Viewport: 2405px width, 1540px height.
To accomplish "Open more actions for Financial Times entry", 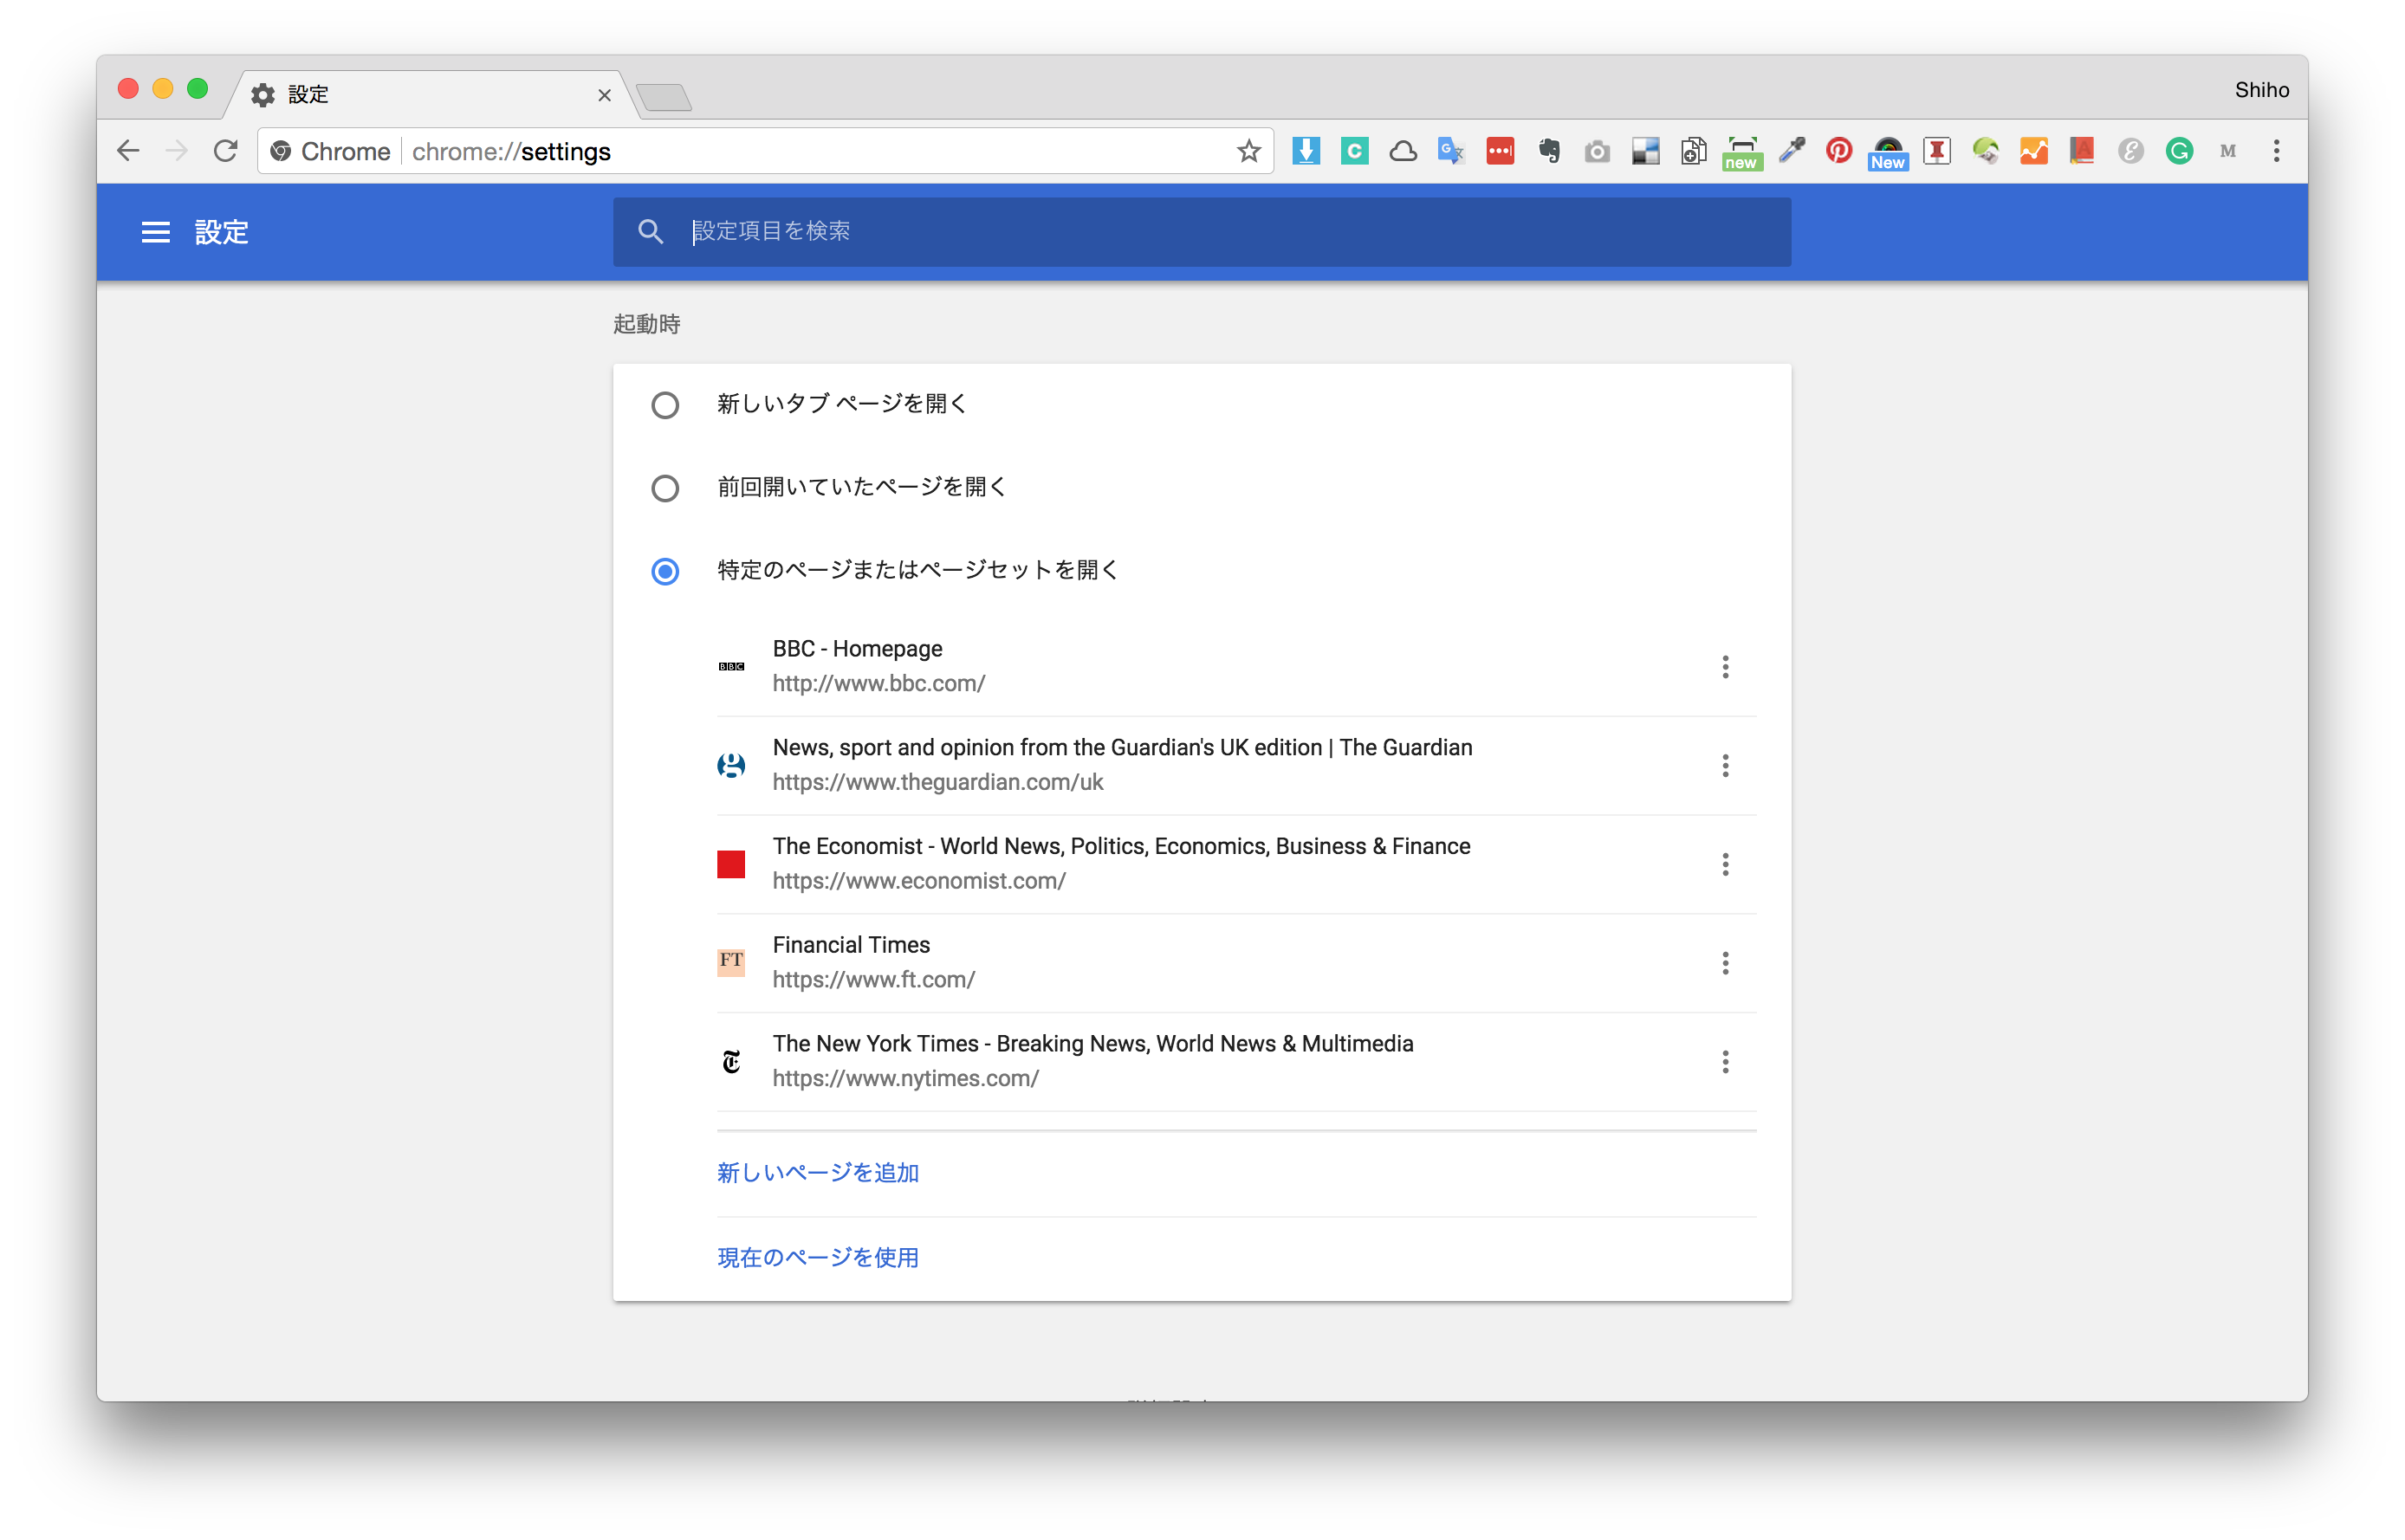I will click(1725, 963).
